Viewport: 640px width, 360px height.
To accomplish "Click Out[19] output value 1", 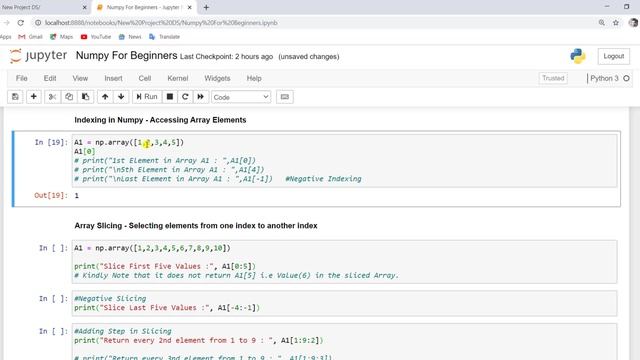I will [76, 196].
